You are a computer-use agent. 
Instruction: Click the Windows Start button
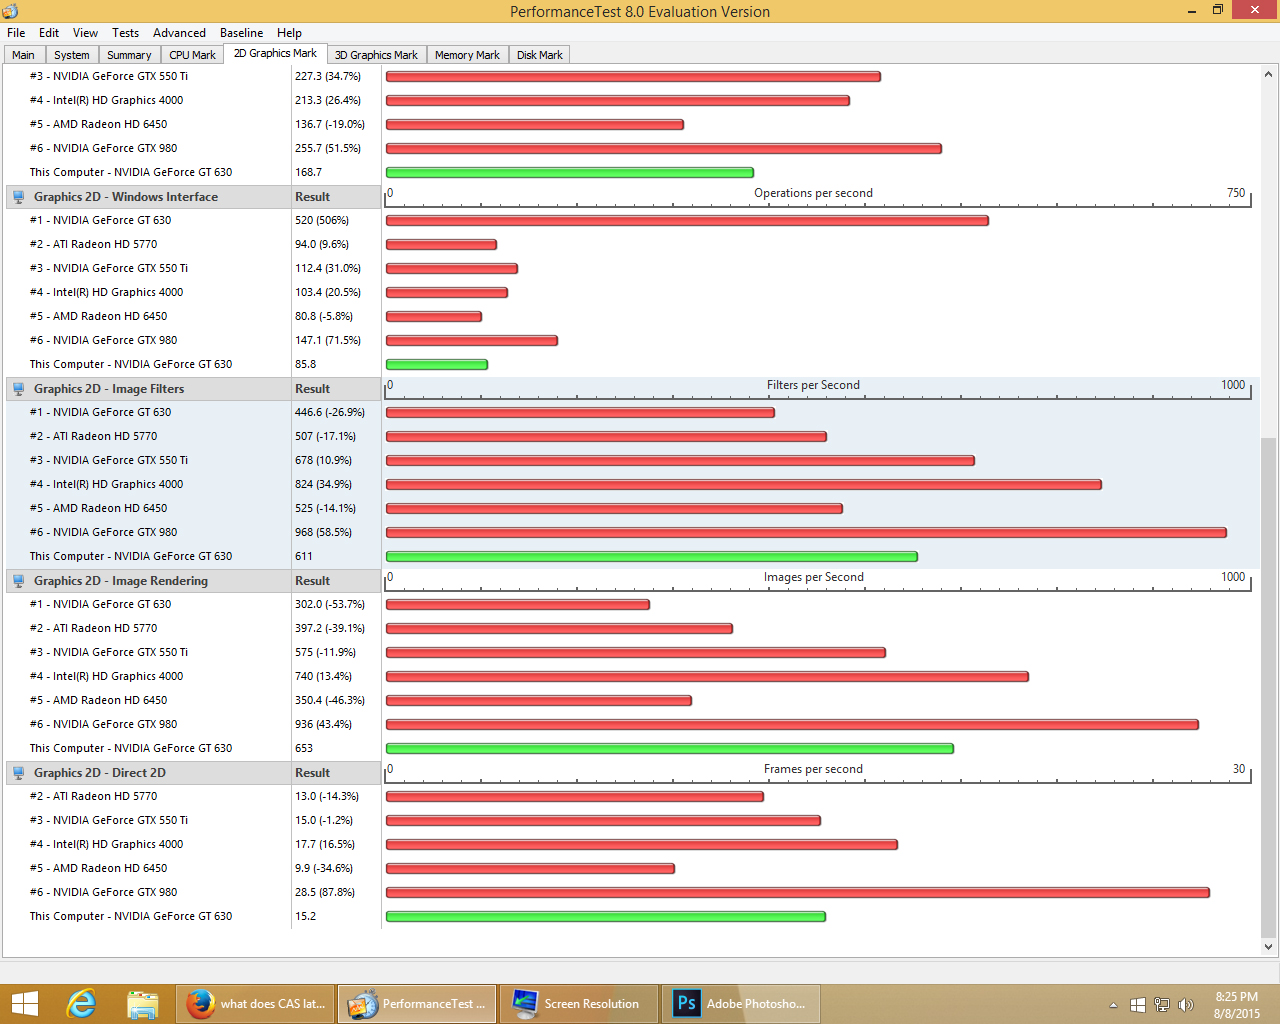pos(24,1004)
